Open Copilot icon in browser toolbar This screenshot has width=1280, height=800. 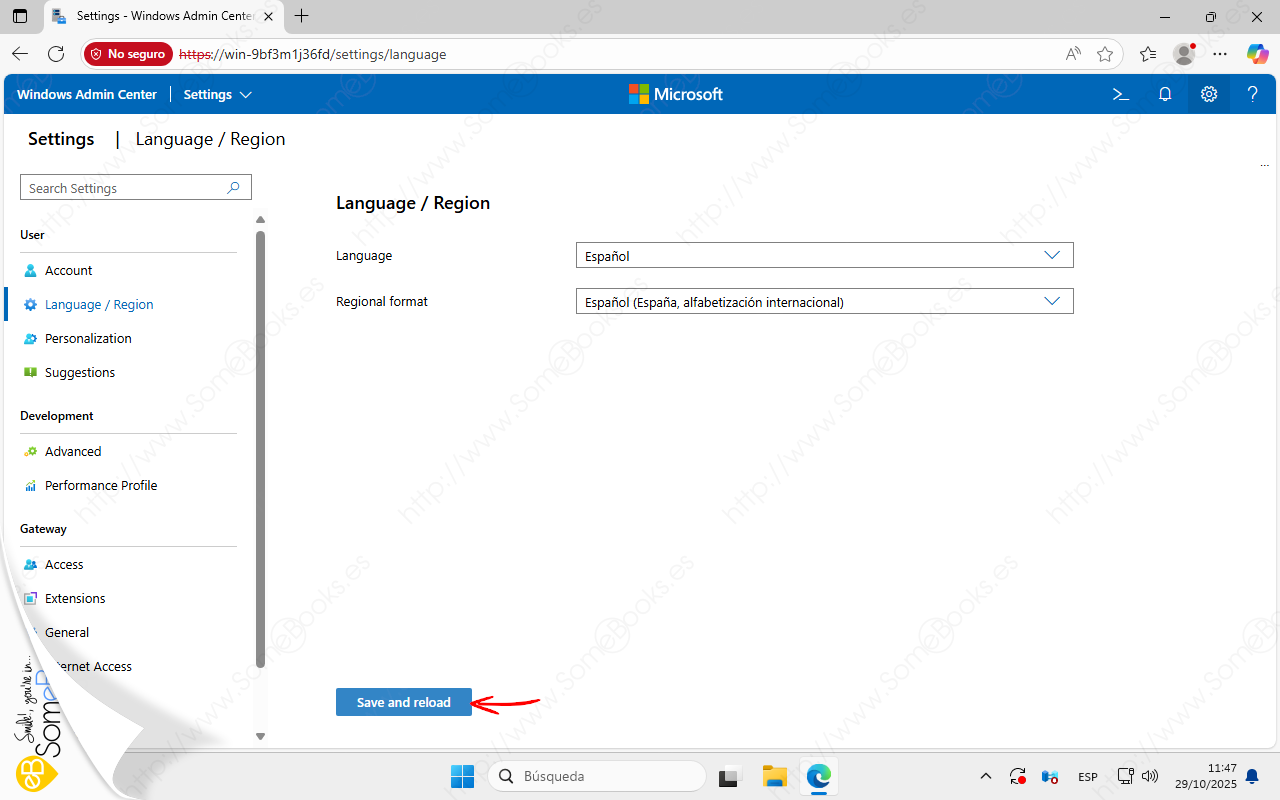click(x=1257, y=54)
